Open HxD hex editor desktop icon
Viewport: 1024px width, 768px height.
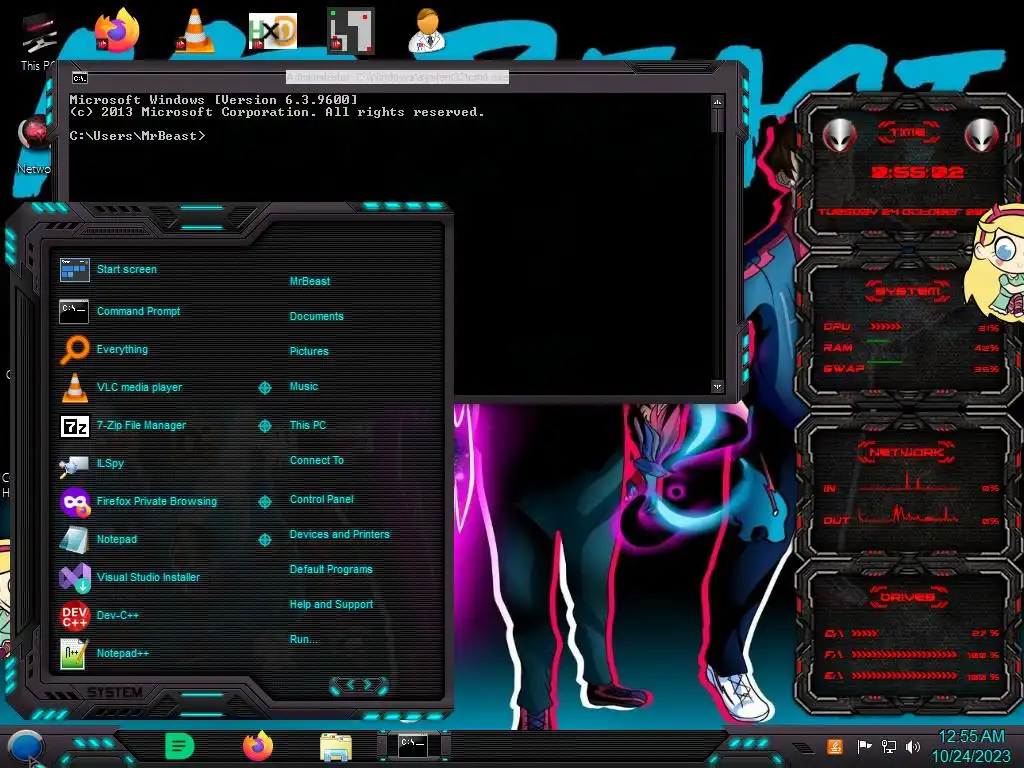[273, 30]
